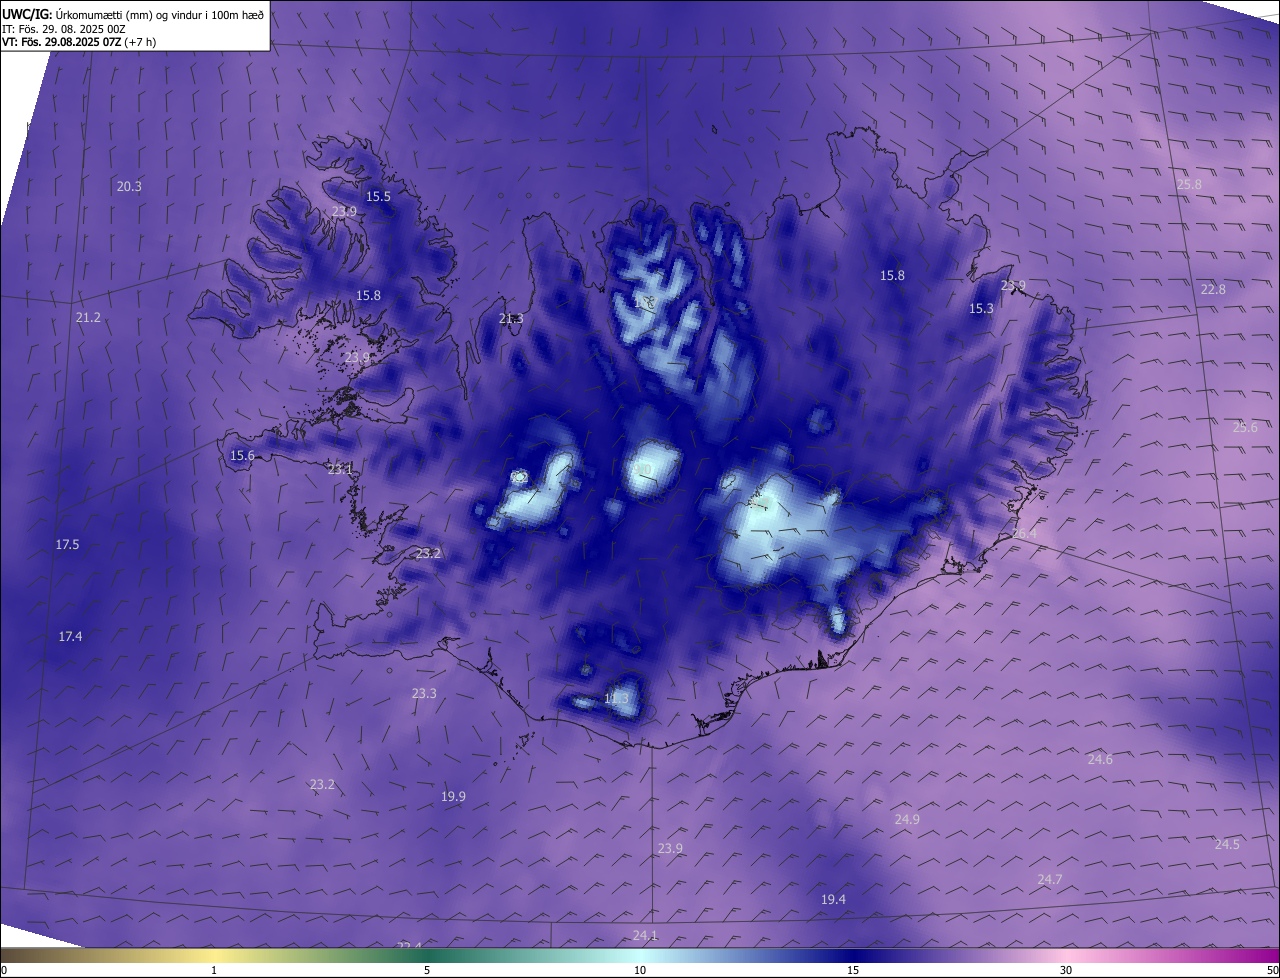Click the valid time line 'VT: Fös. 29.08.2025 07Z (+7 h)'
1280x978 pixels.
pyautogui.click(x=79, y=42)
